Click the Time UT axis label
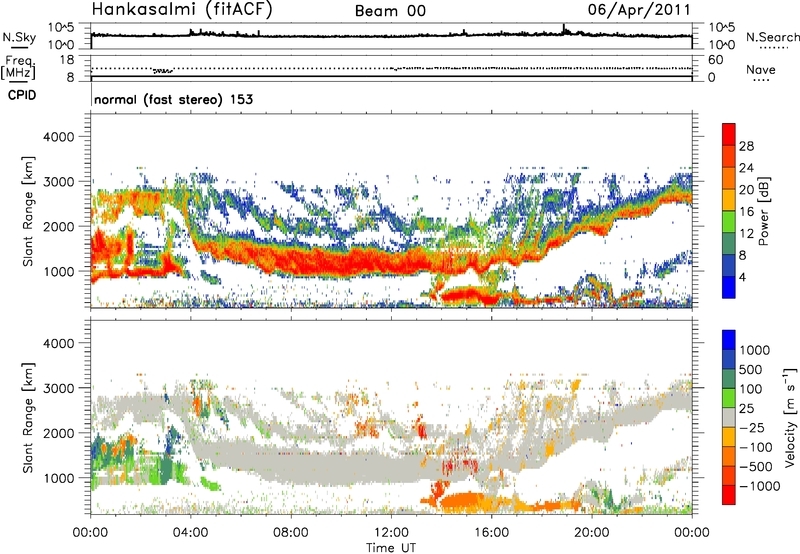 pos(391,548)
